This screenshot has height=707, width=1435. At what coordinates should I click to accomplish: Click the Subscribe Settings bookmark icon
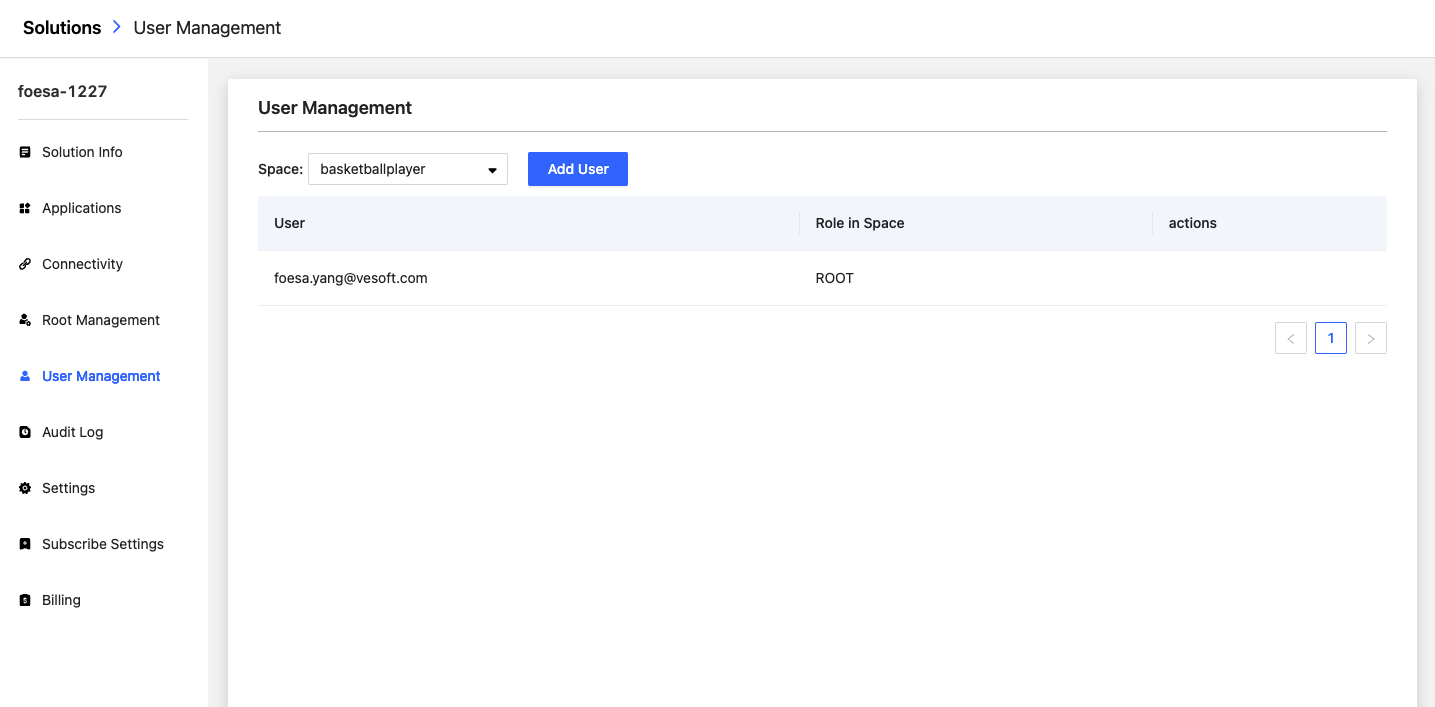[25, 544]
